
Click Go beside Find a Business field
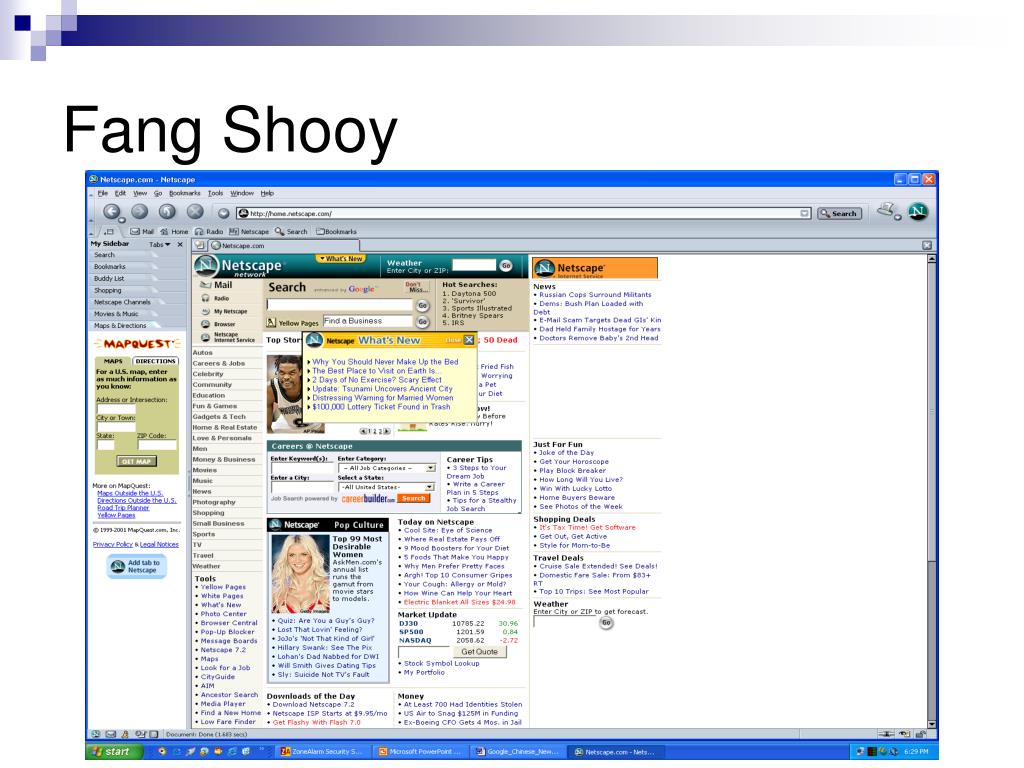[x=423, y=322]
